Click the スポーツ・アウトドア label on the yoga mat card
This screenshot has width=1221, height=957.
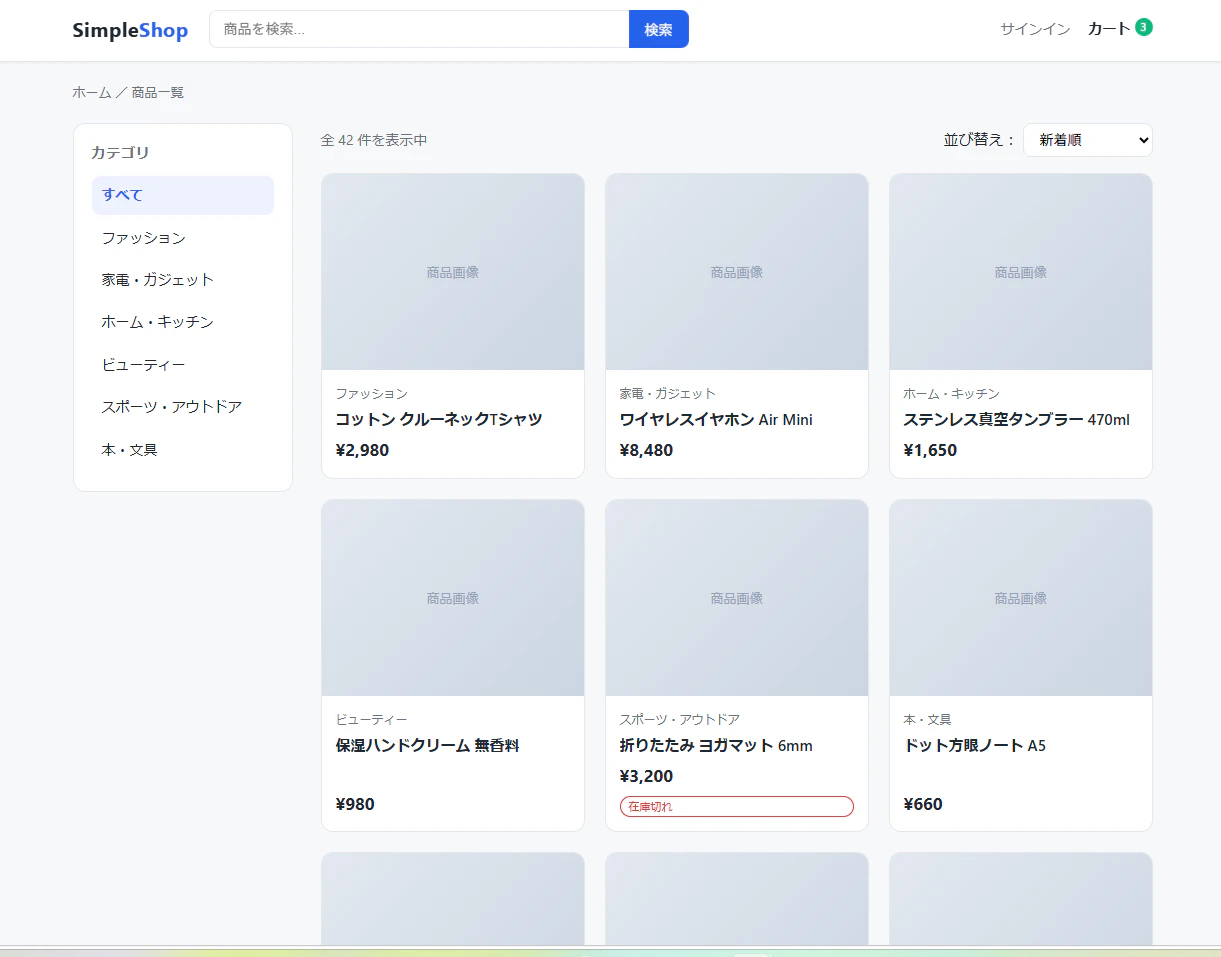pos(680,720)
